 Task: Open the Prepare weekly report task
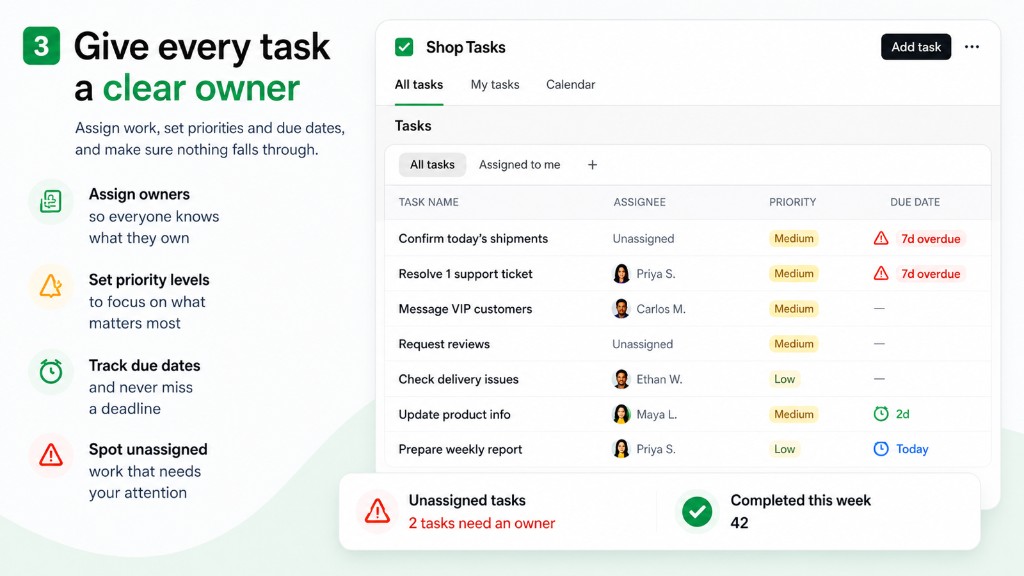point(460,449)
